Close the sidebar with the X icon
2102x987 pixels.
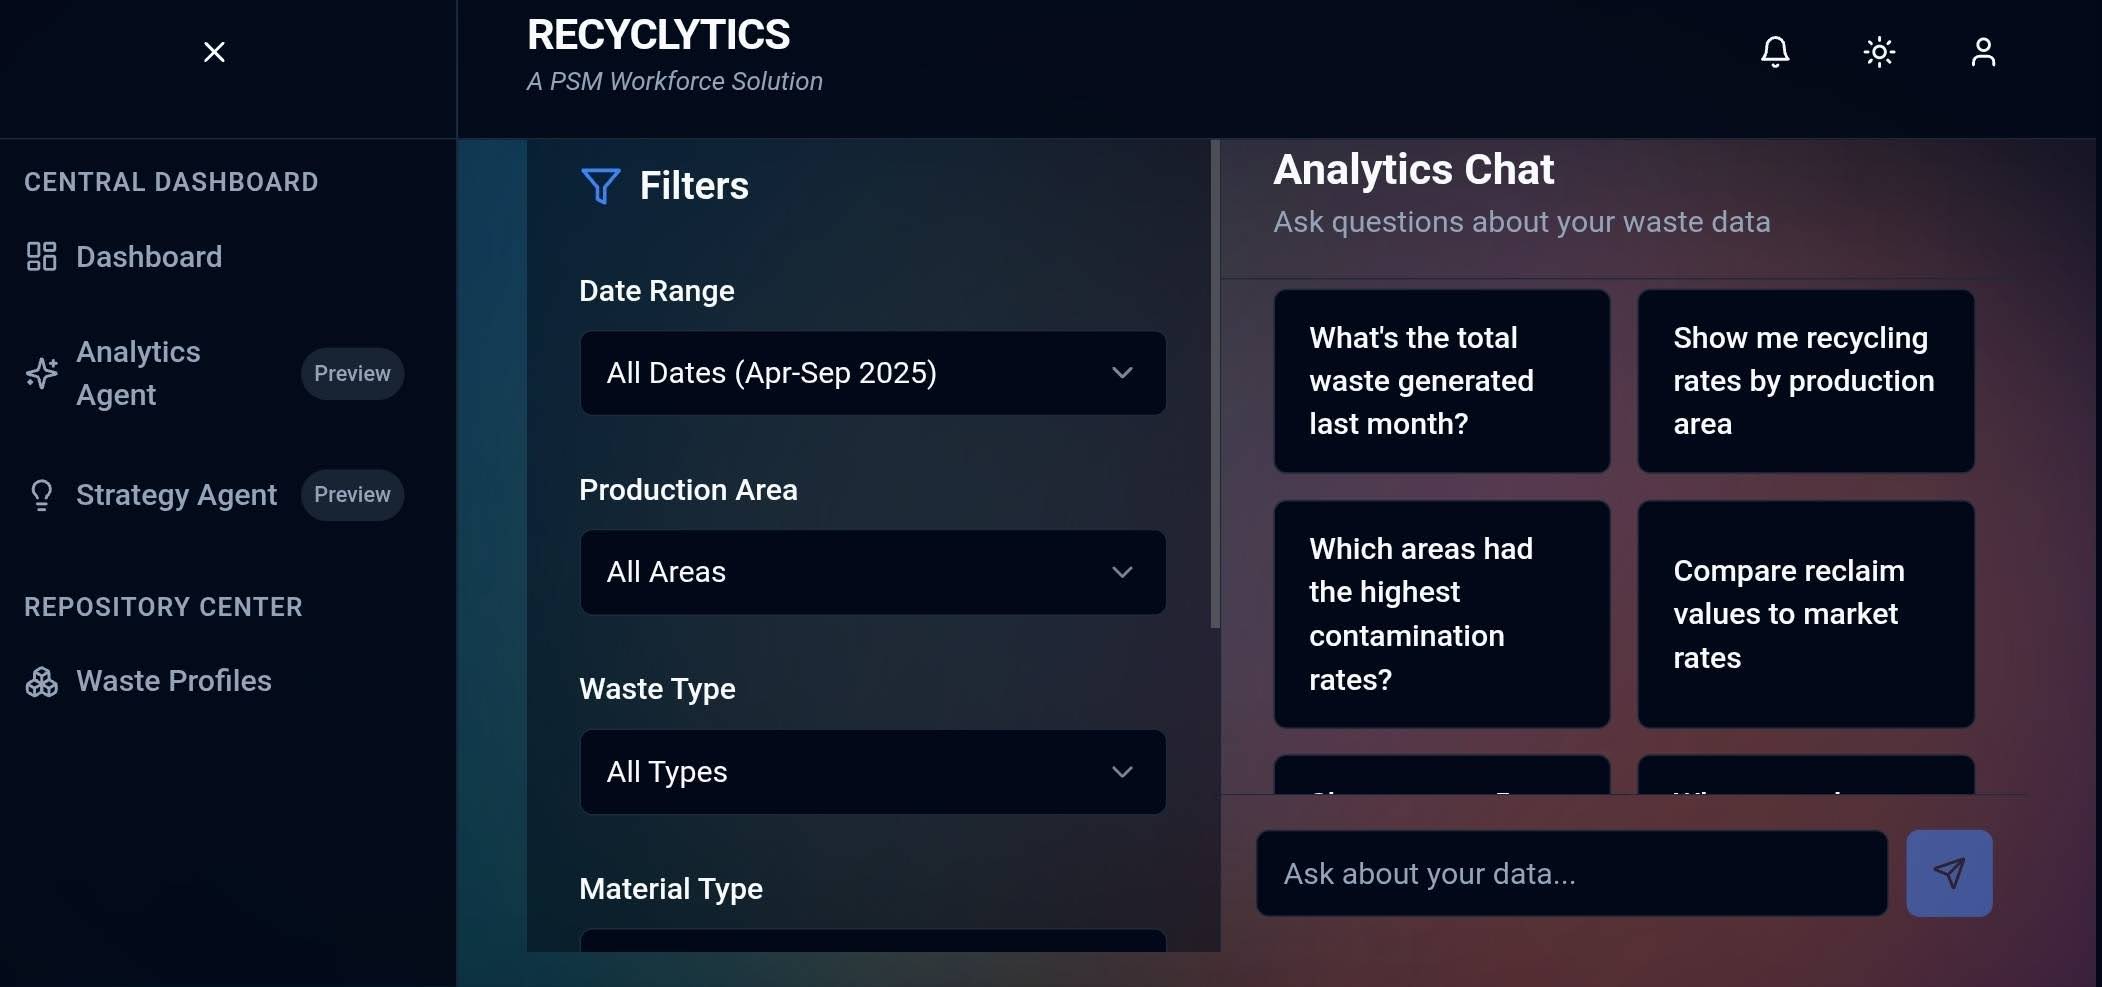point(214,51)
